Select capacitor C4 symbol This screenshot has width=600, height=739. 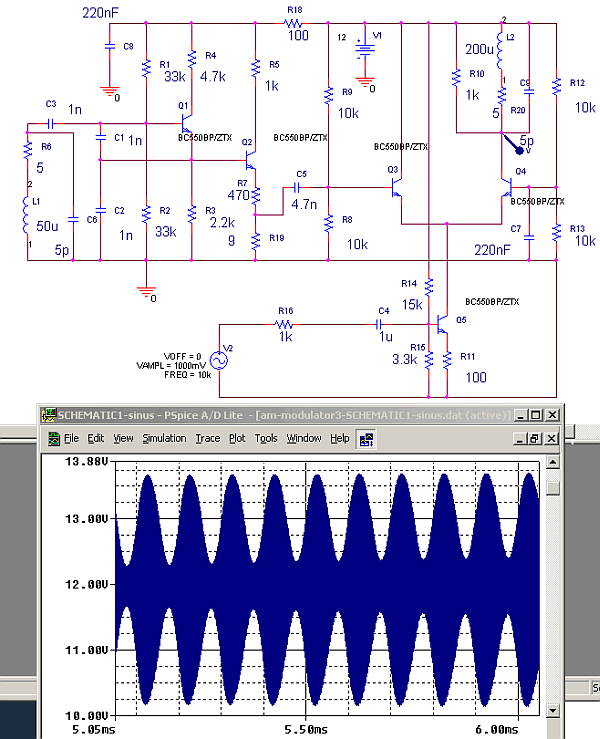379,324
